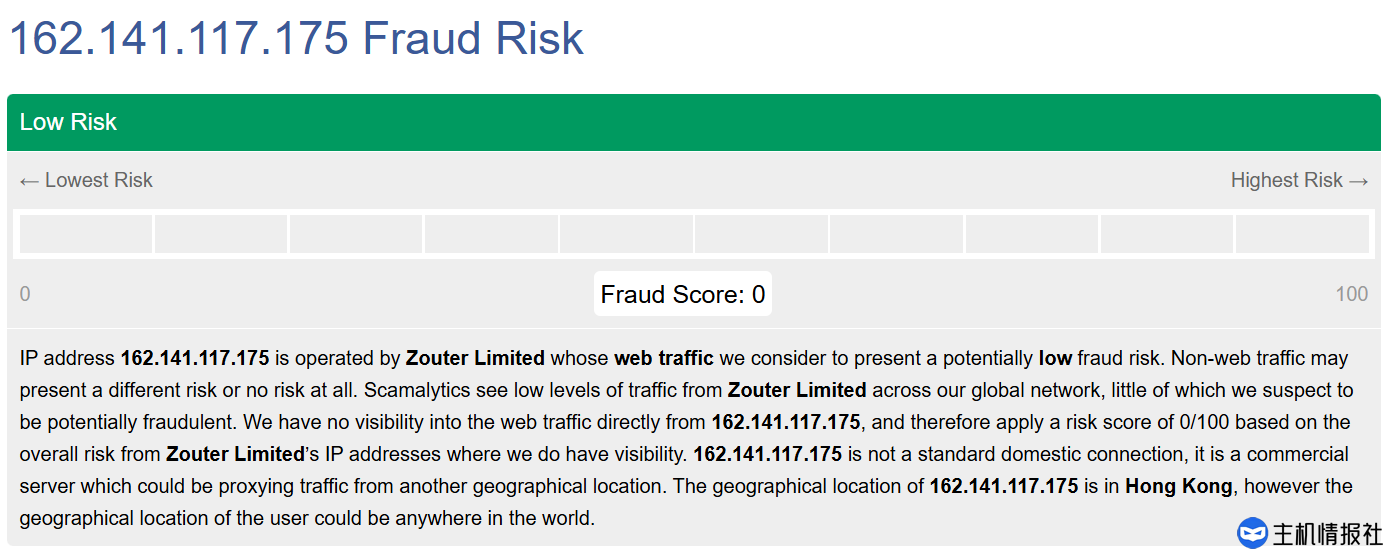Click the ninja mascot watermark icon
1385x551 pixels.
(x=1252, y=533)
